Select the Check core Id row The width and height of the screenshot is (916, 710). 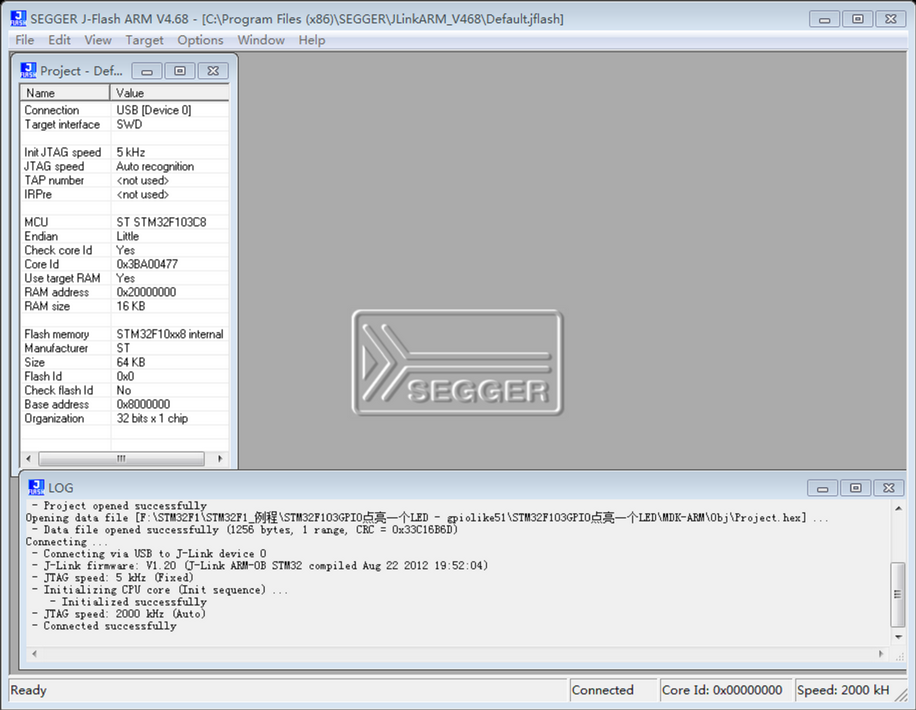(124, 250)
